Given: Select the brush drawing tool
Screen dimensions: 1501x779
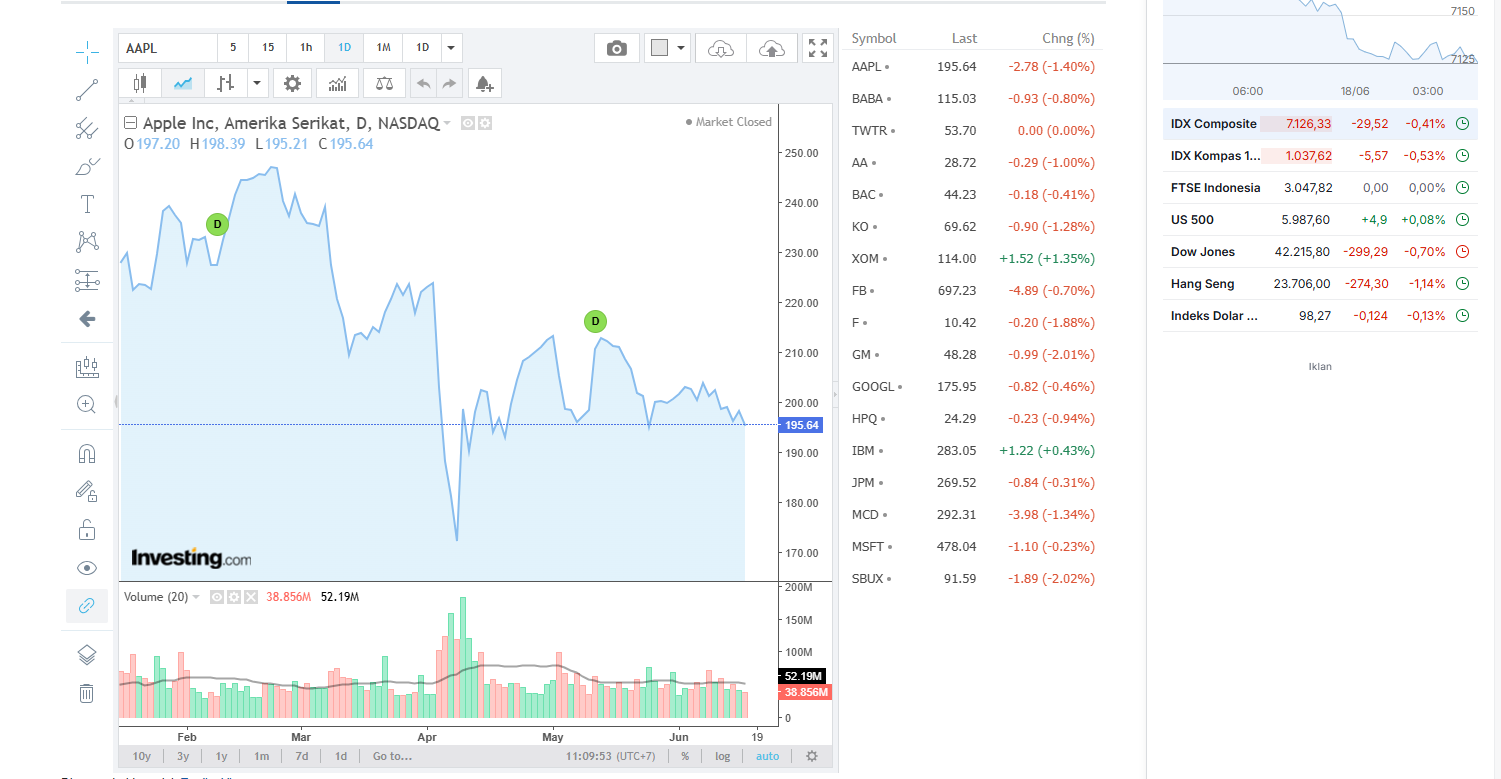Looking at the screenshot, I should click(x=87, y=166).
